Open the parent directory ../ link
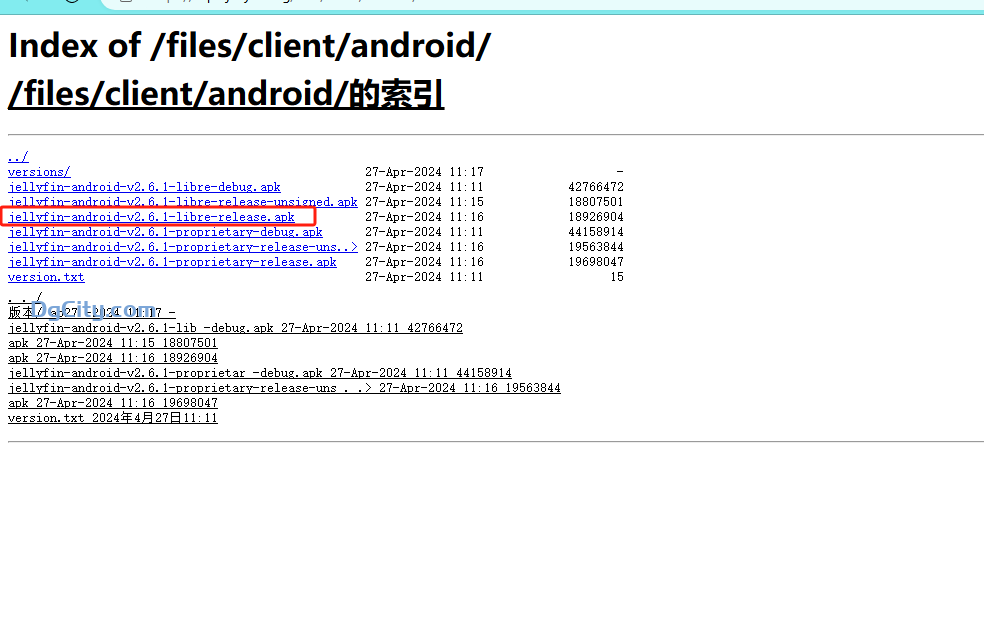 [18, 157]
